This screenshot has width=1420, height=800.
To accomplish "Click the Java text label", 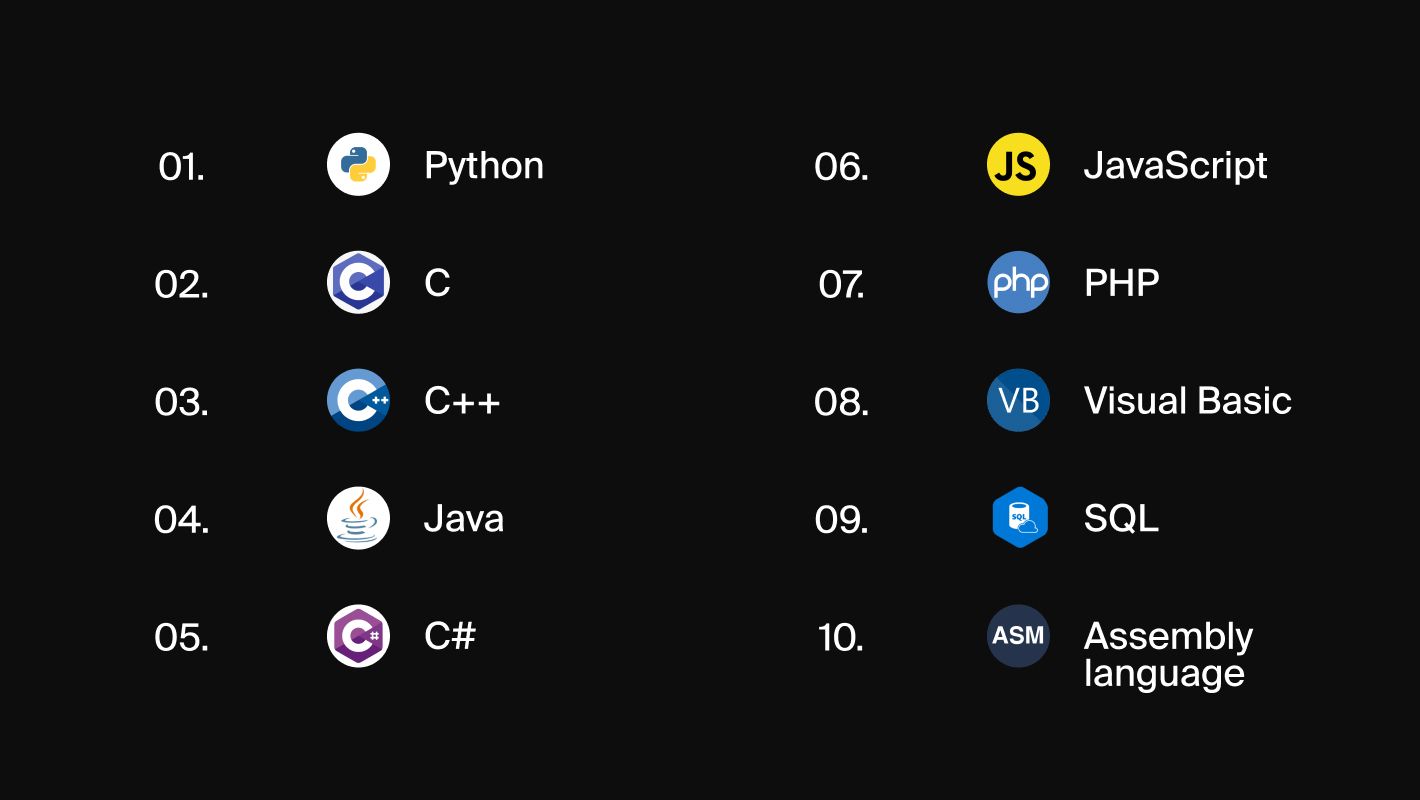I will 463,519.
